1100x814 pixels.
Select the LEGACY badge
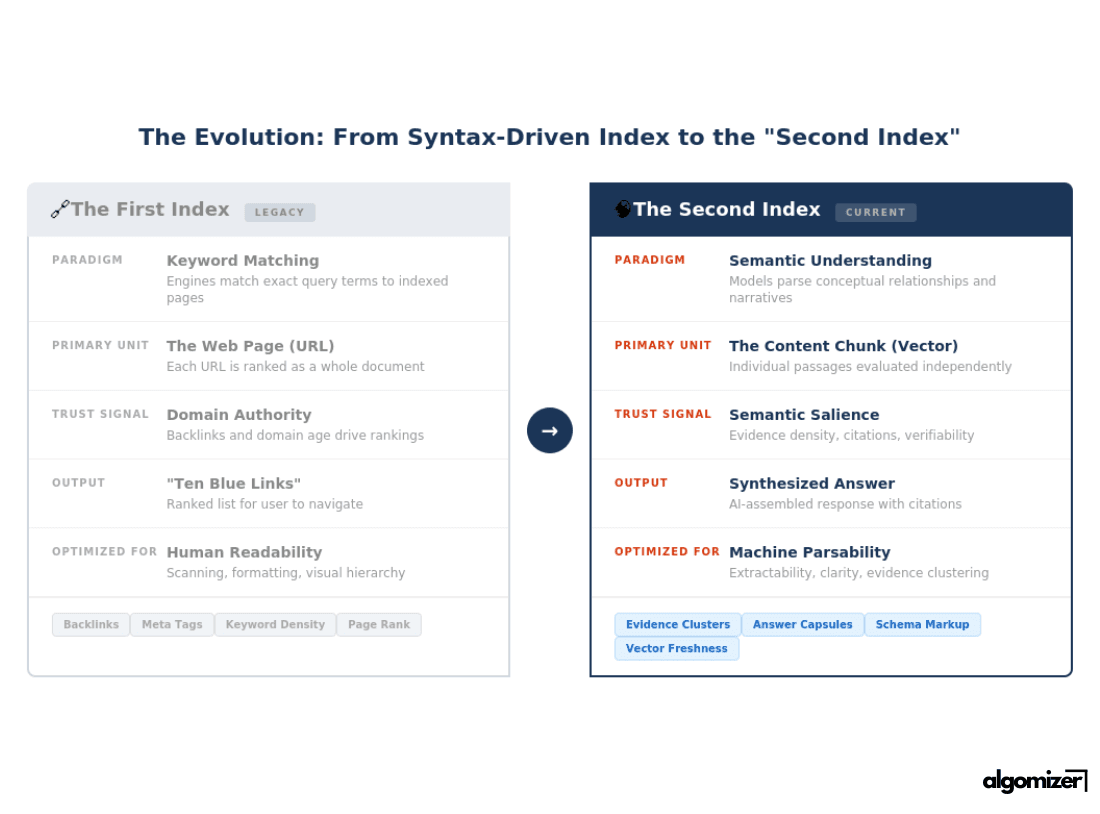(x=280, y=212)
